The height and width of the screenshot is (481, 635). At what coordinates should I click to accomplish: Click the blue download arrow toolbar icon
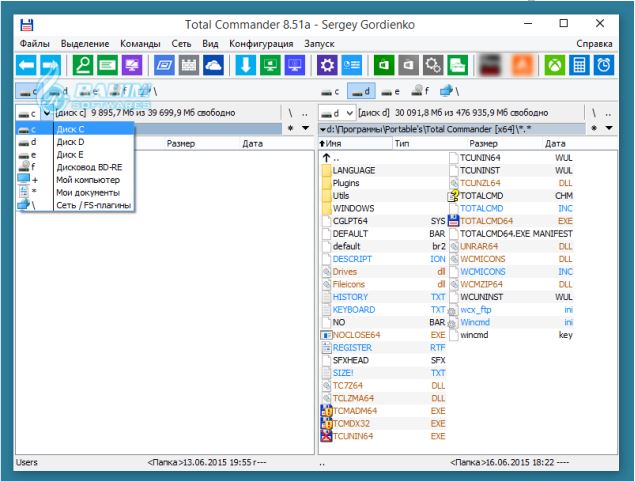pyautogui.click(x=245, y=65)
